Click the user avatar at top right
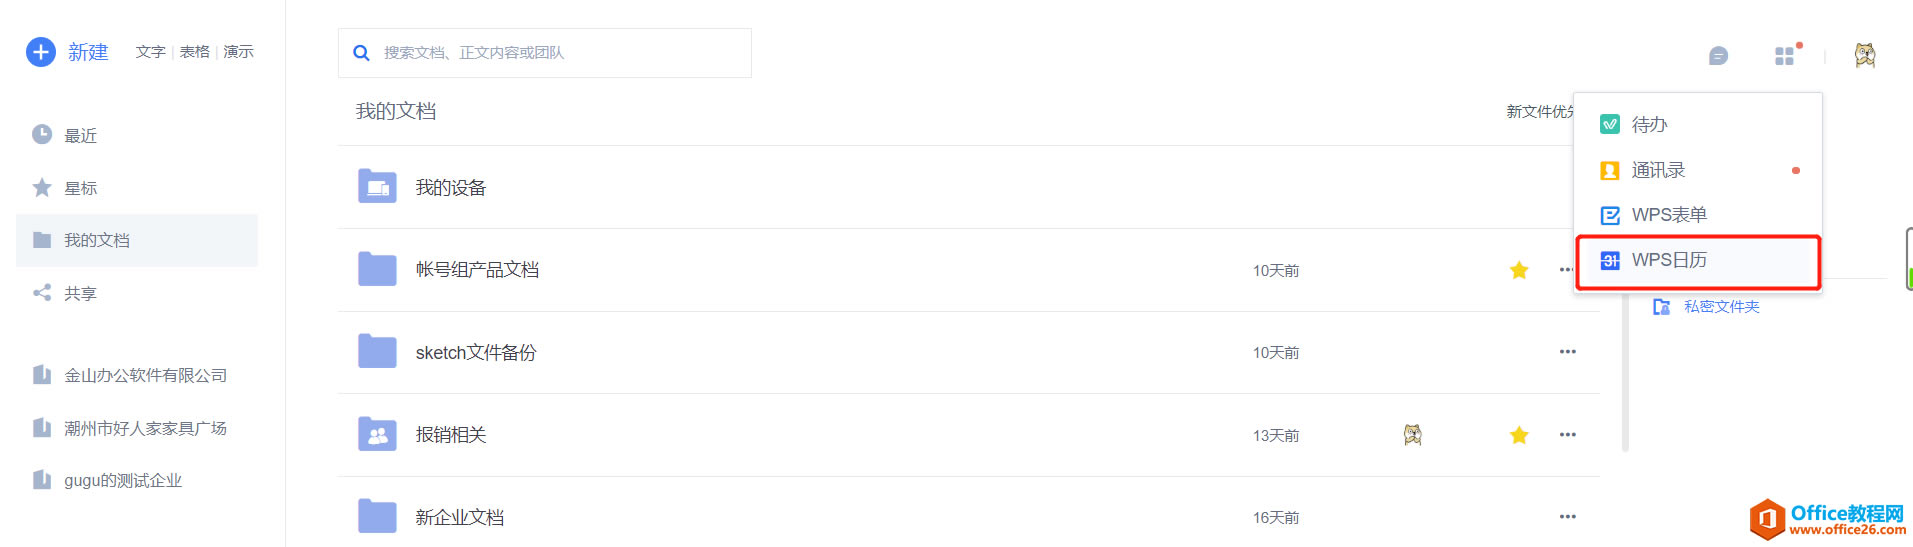The width and height of the screenshot is (1913, 547). coord(1864,56)
